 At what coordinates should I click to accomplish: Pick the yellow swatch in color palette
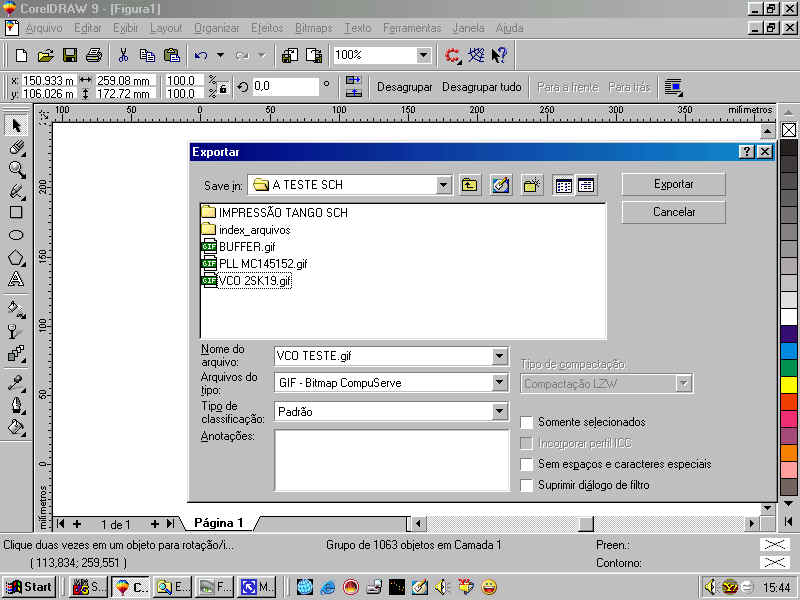tap(789, 384)
